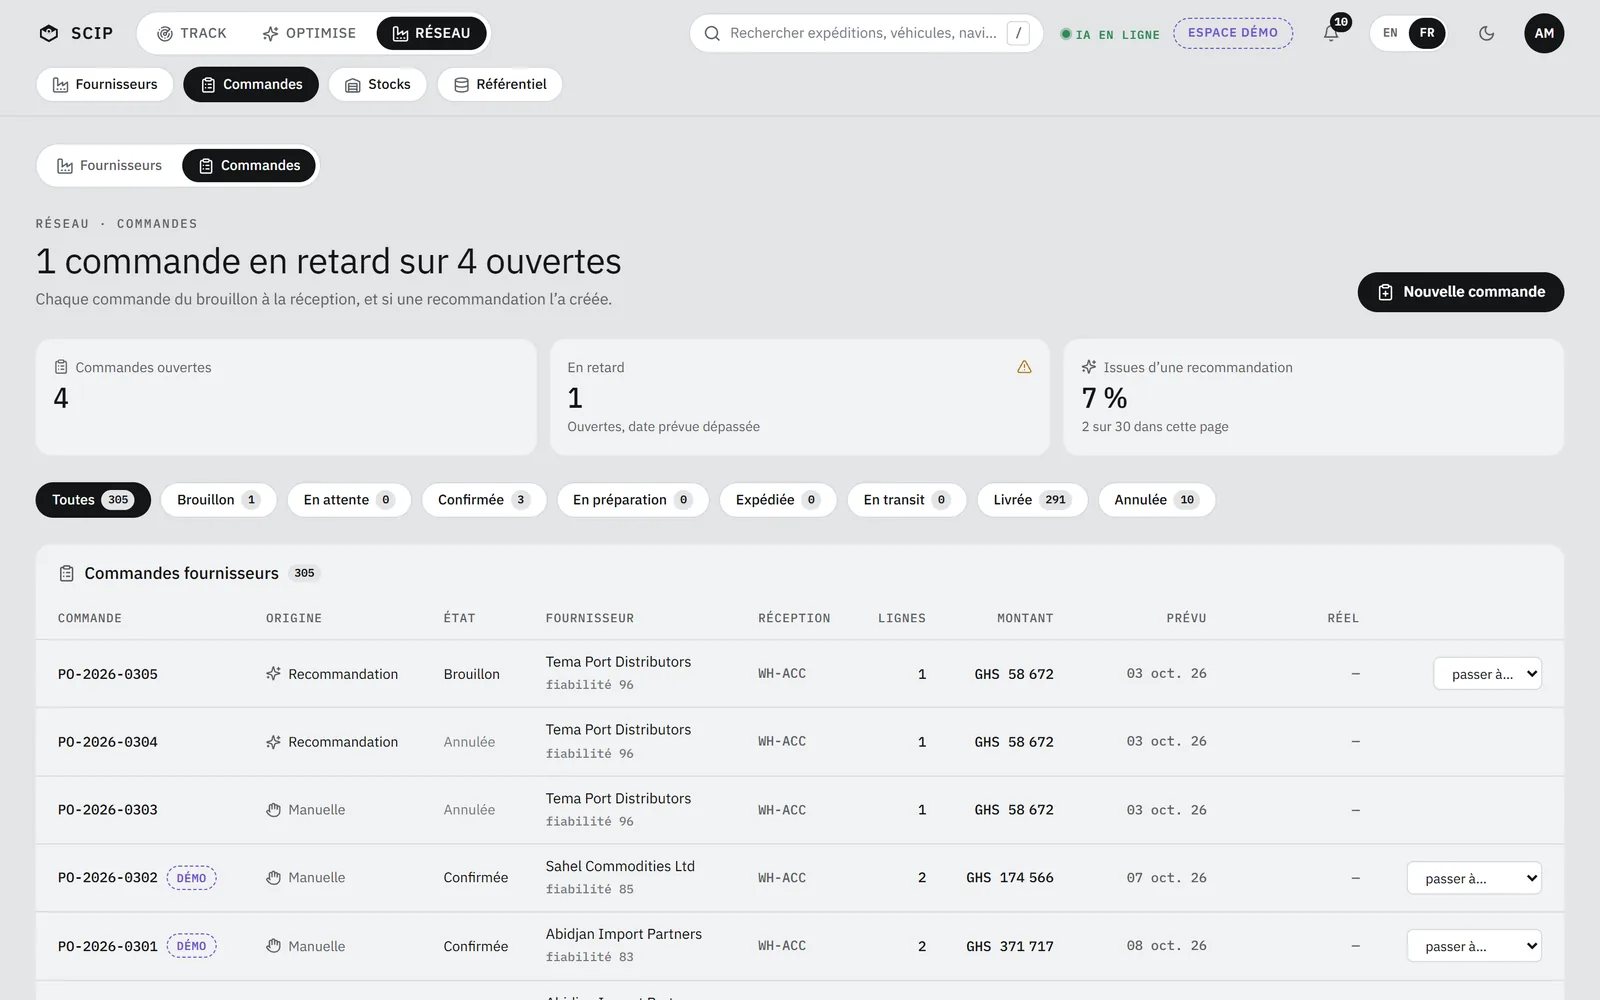Open the Stocks sub-navigation tab
This screenshot has height=1000, width=1600.
pyautogui.click(x=378, y=85)
